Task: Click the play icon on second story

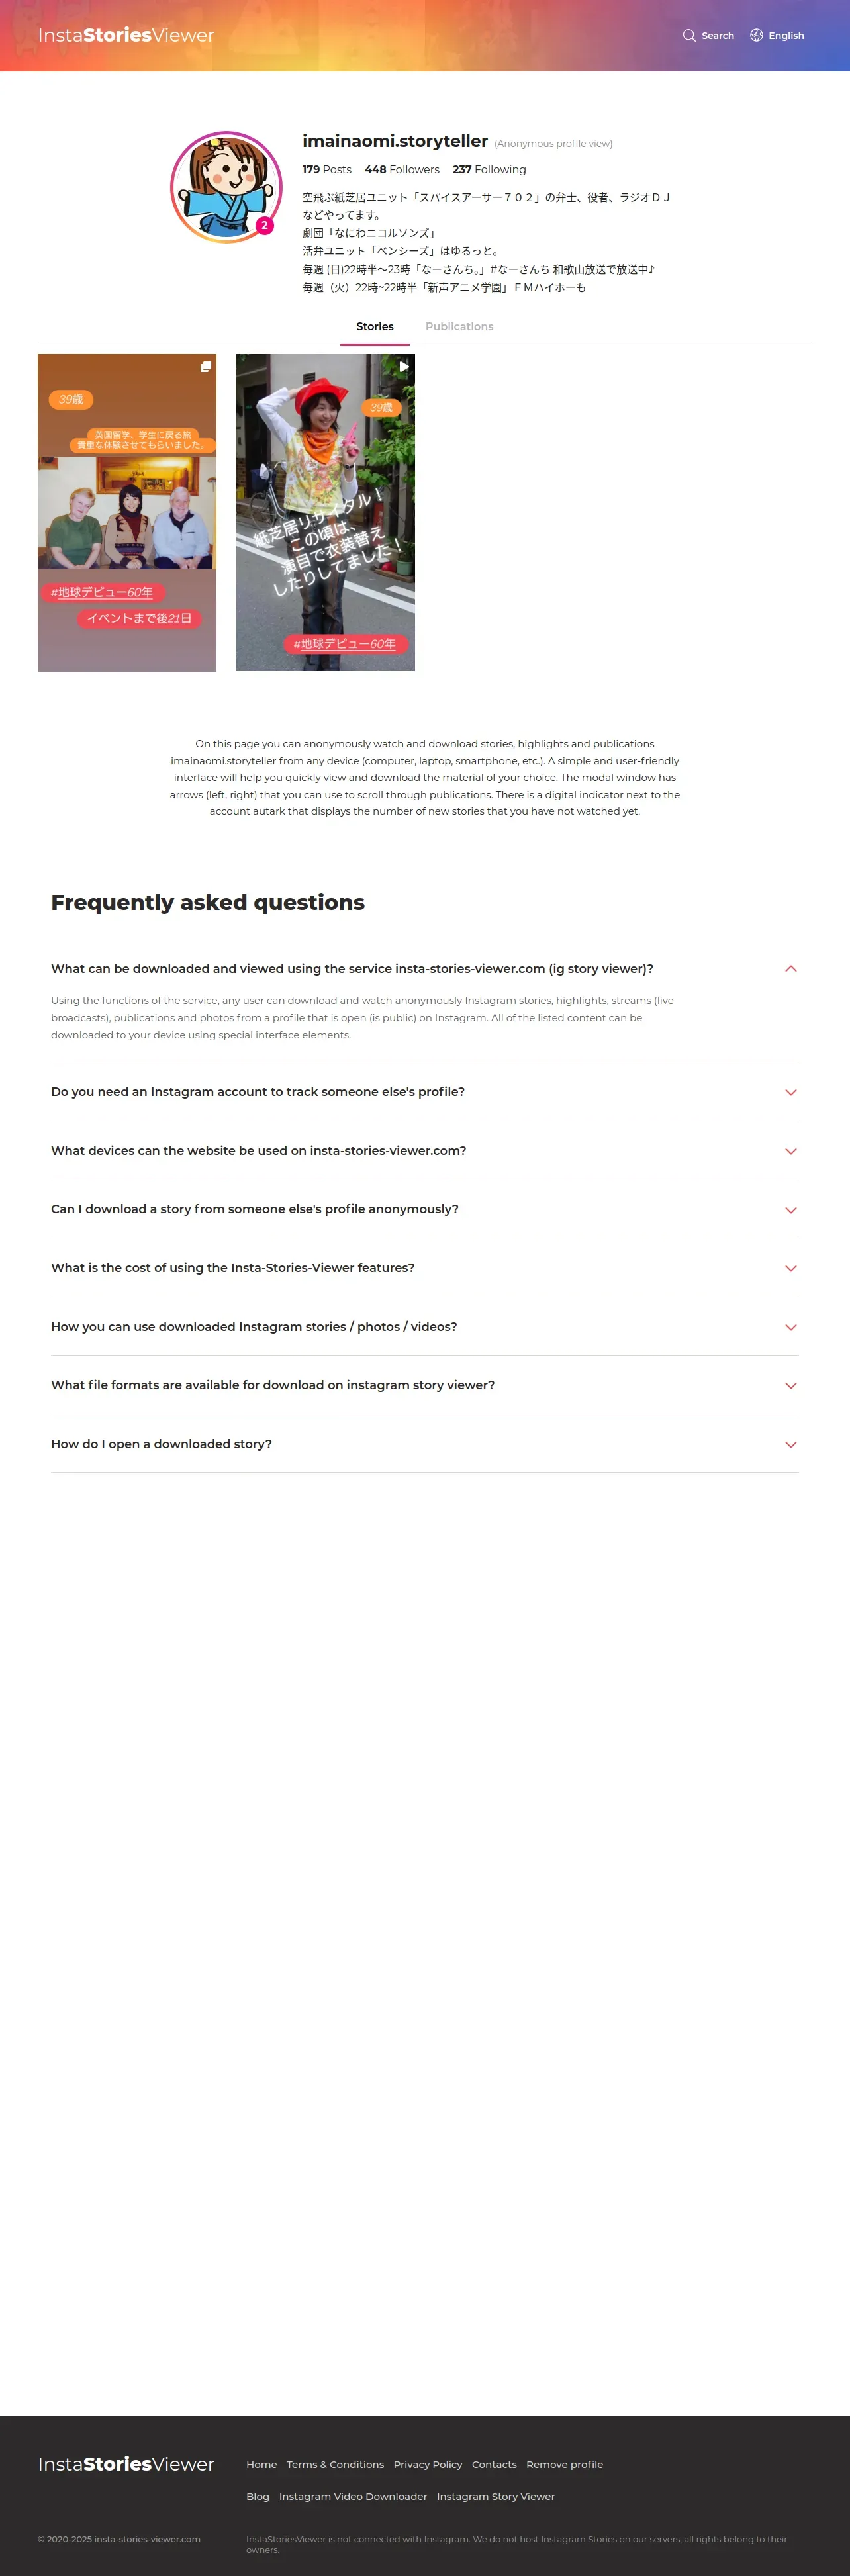Action: (x=403, y=367)
